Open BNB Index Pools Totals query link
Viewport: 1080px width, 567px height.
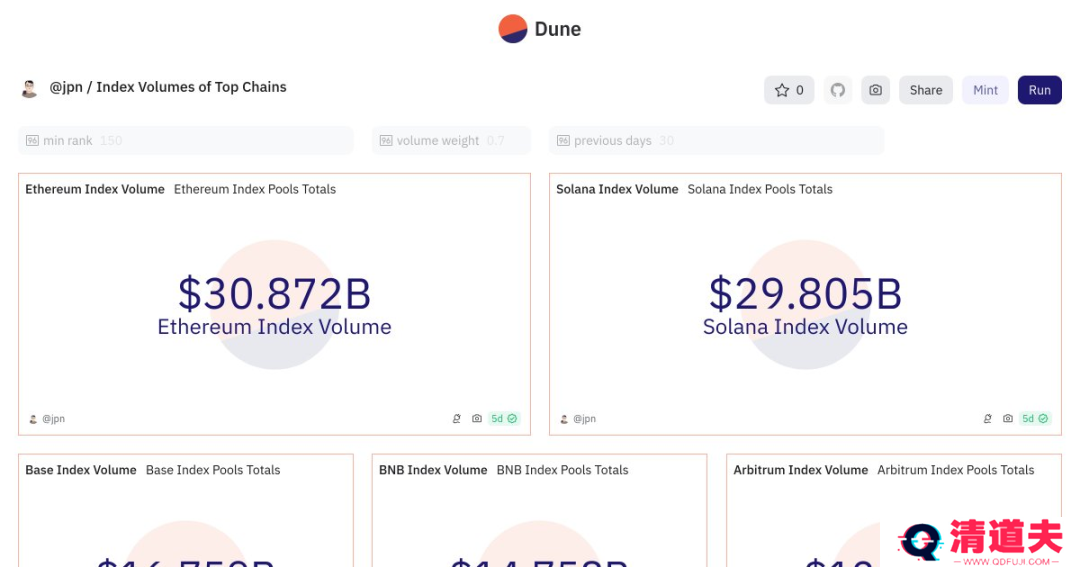click(563, 470)
